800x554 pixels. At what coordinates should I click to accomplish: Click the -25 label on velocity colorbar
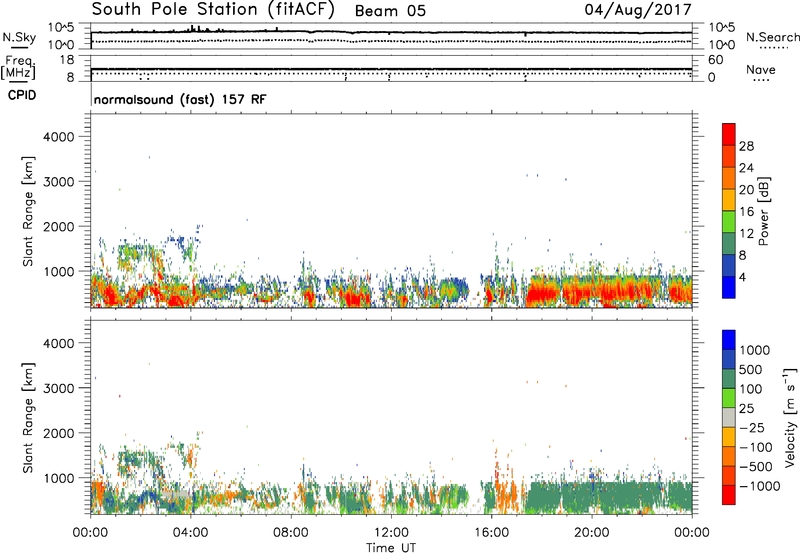[x=752, y=428]
